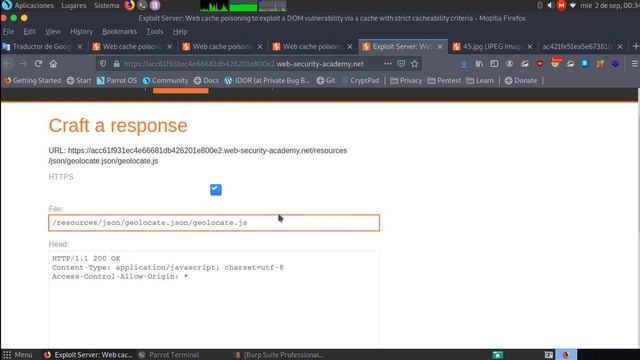Open the Community bookmark
Viewport: 640px width, 360px height.
(165, 81)
